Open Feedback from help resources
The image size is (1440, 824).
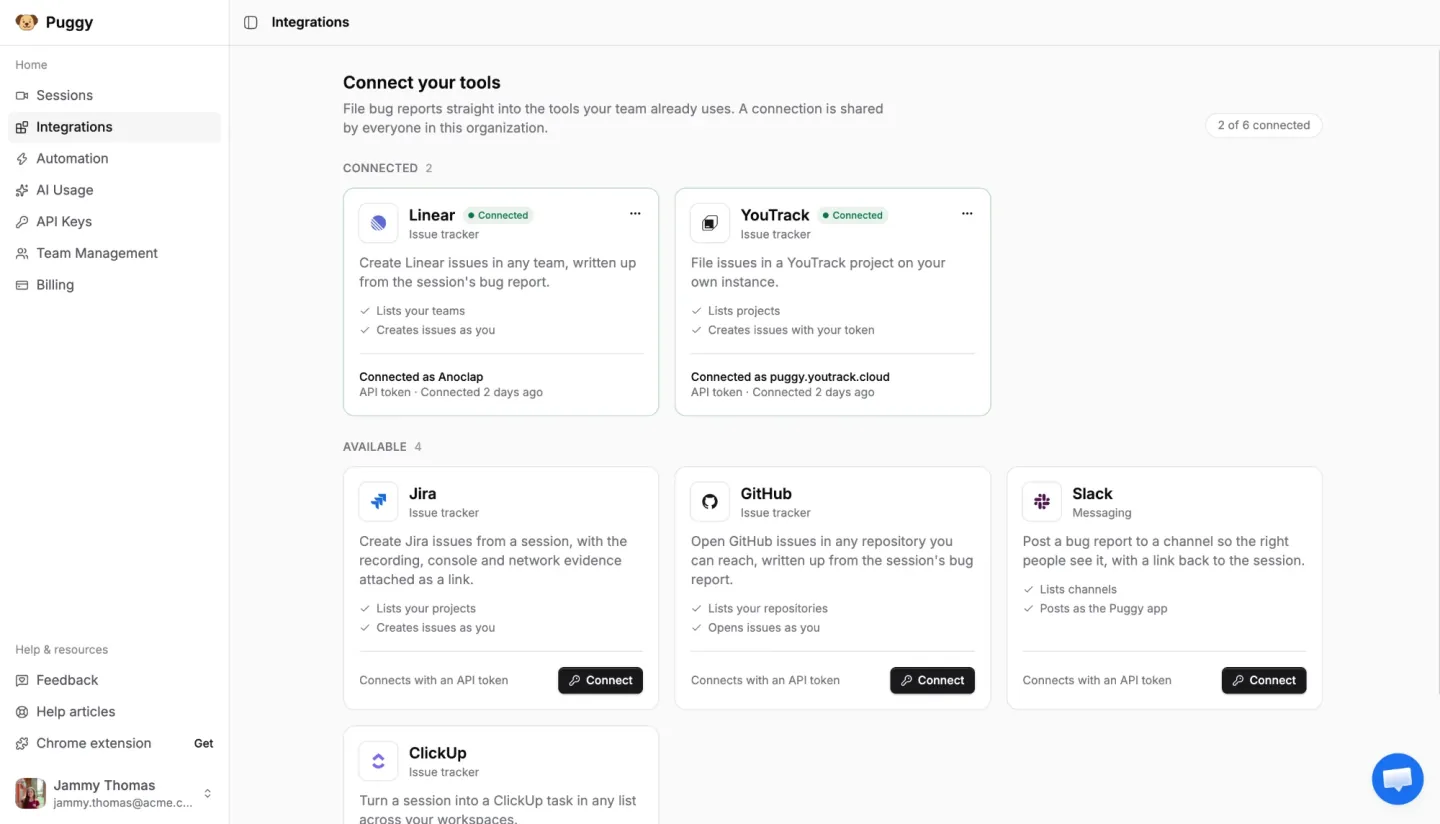tap(114, 680)
